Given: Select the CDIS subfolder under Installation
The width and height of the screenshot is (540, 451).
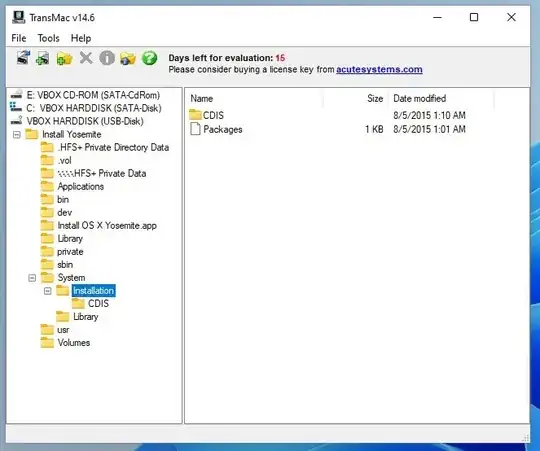Looking at the screenshot, I should pos(98,304).
